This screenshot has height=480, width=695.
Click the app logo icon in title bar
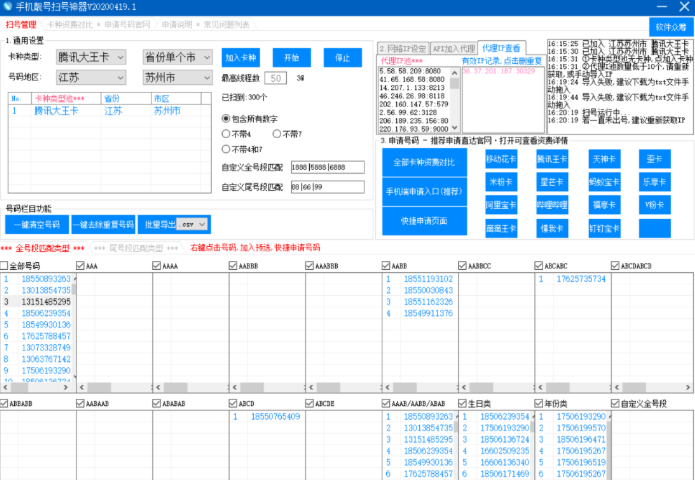click(8, 7)
